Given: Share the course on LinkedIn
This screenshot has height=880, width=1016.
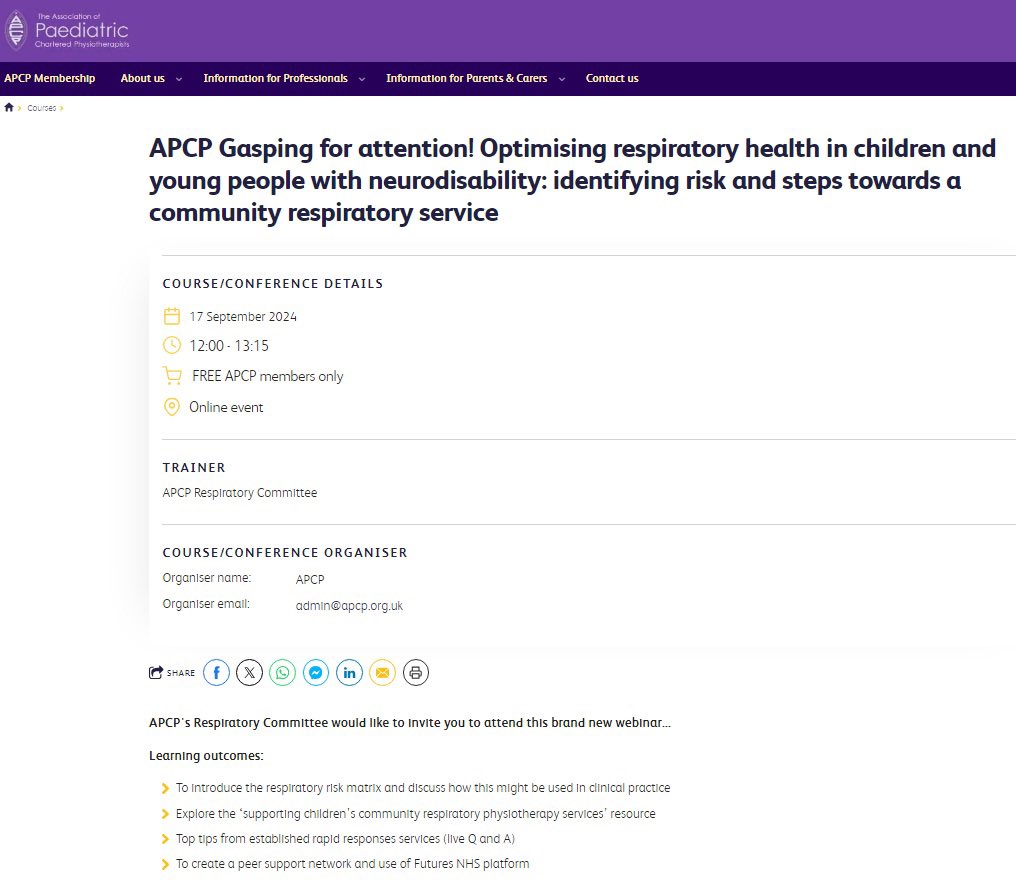Looking at the screenshot, I should click(x=349, y=673).
